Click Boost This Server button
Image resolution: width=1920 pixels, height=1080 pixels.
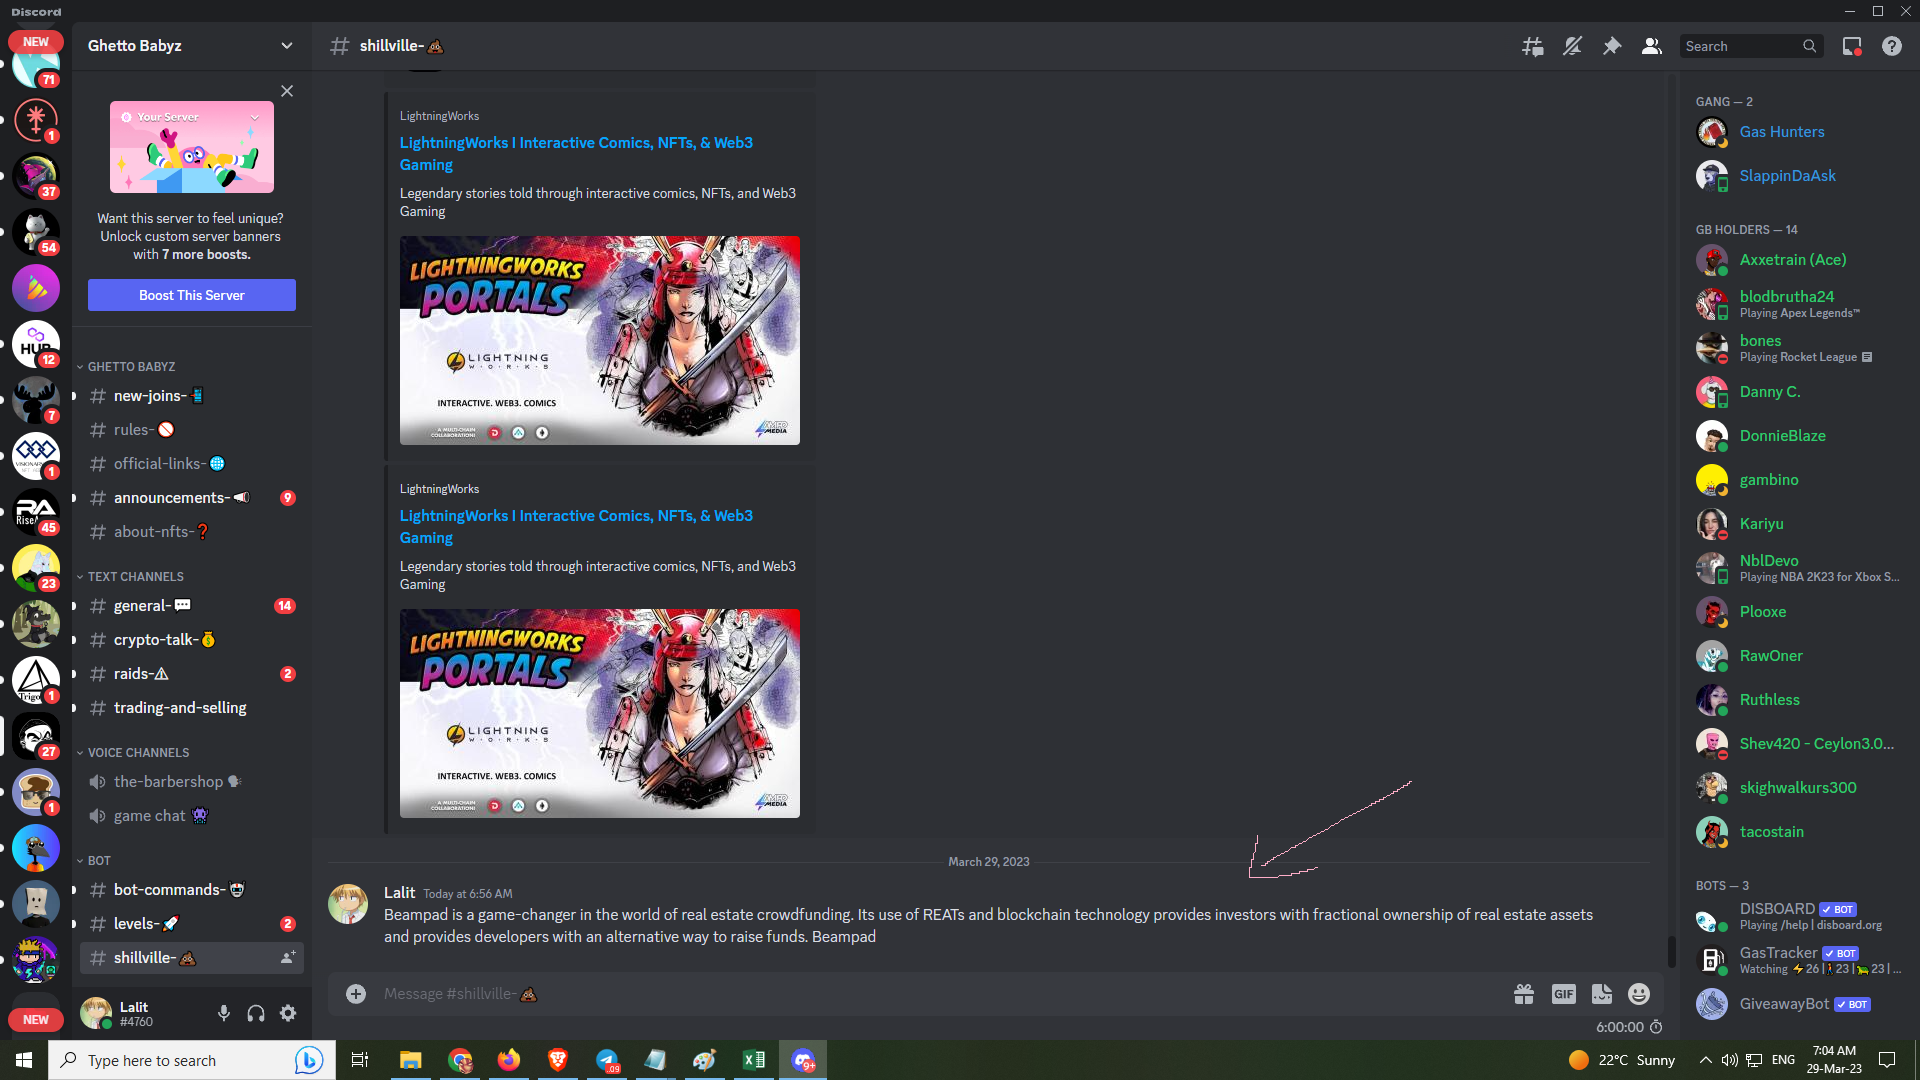pyautogui.click(x=192, y=295)
